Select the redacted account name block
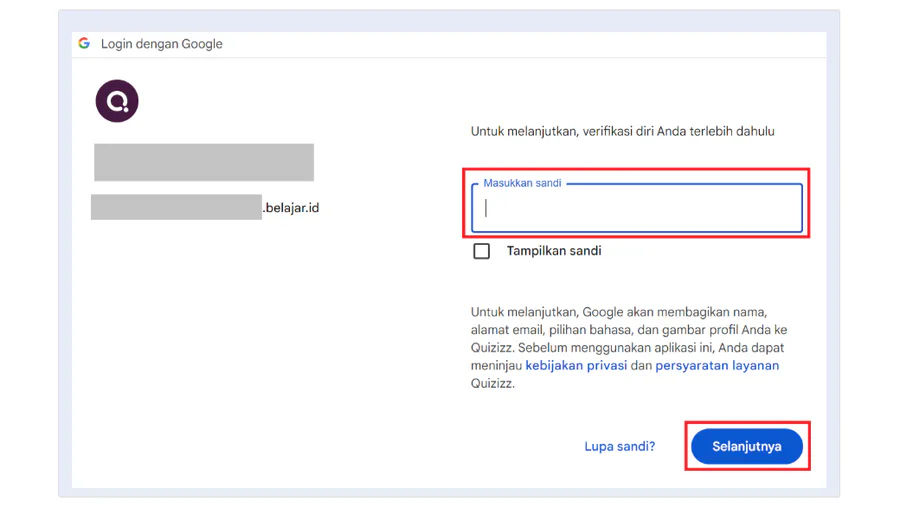The height and width of the screenshot is (507, 900). coord(204,162)
